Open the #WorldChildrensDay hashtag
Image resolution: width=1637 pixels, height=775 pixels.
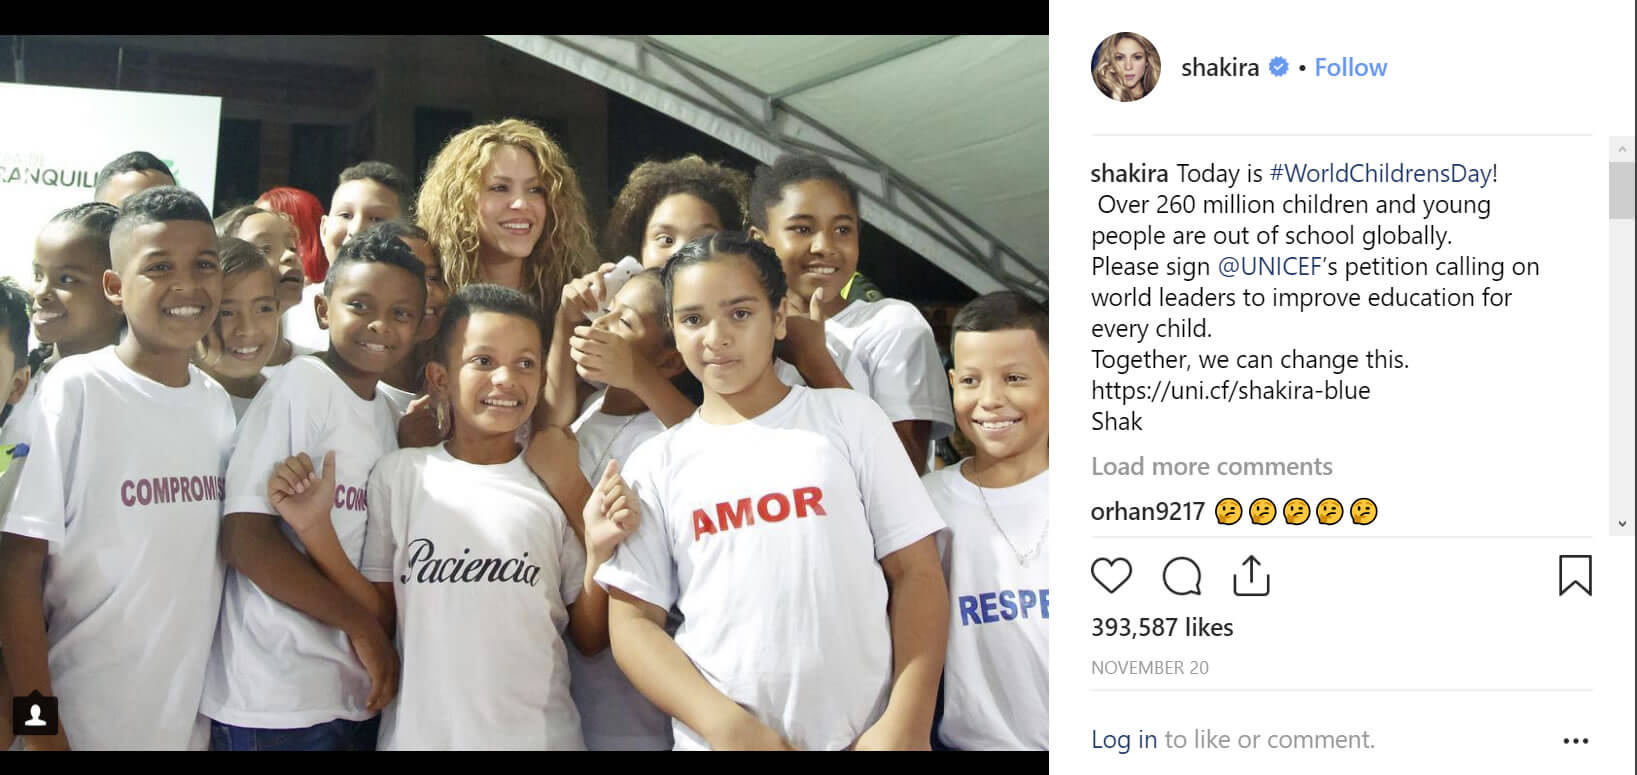click(x=1383, y=173)
